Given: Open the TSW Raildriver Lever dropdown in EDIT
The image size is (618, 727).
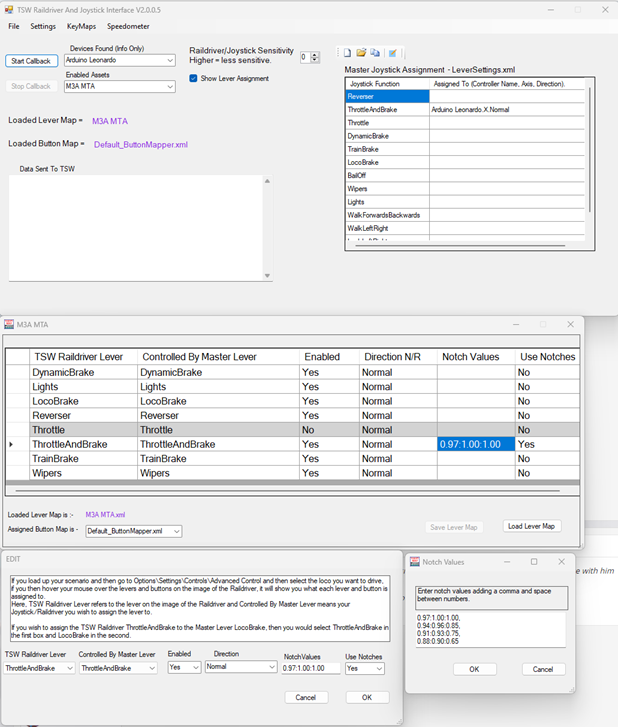Looking at the screenshot, I should tap(70, 668).
